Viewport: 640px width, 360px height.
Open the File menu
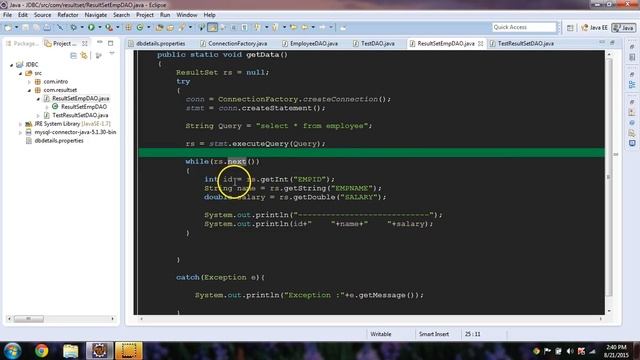[x=7, y=15]
